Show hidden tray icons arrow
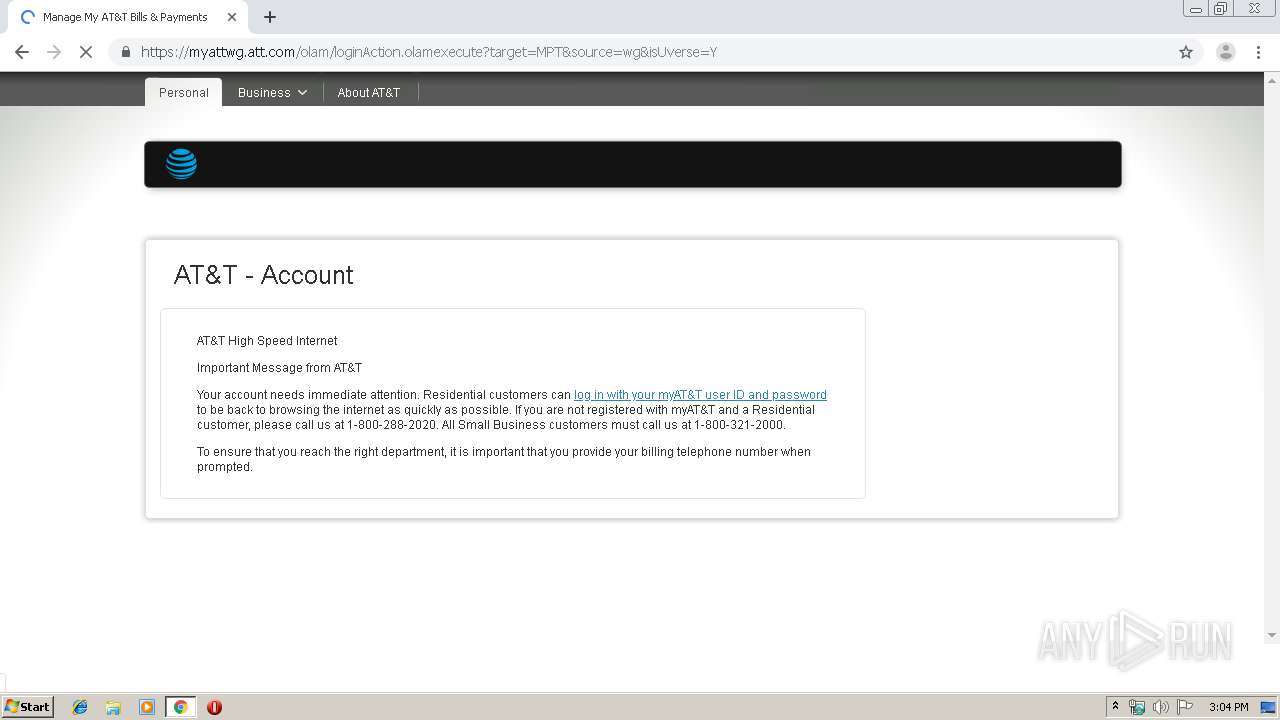1280x720 pixels. (x=1115, y=707)
